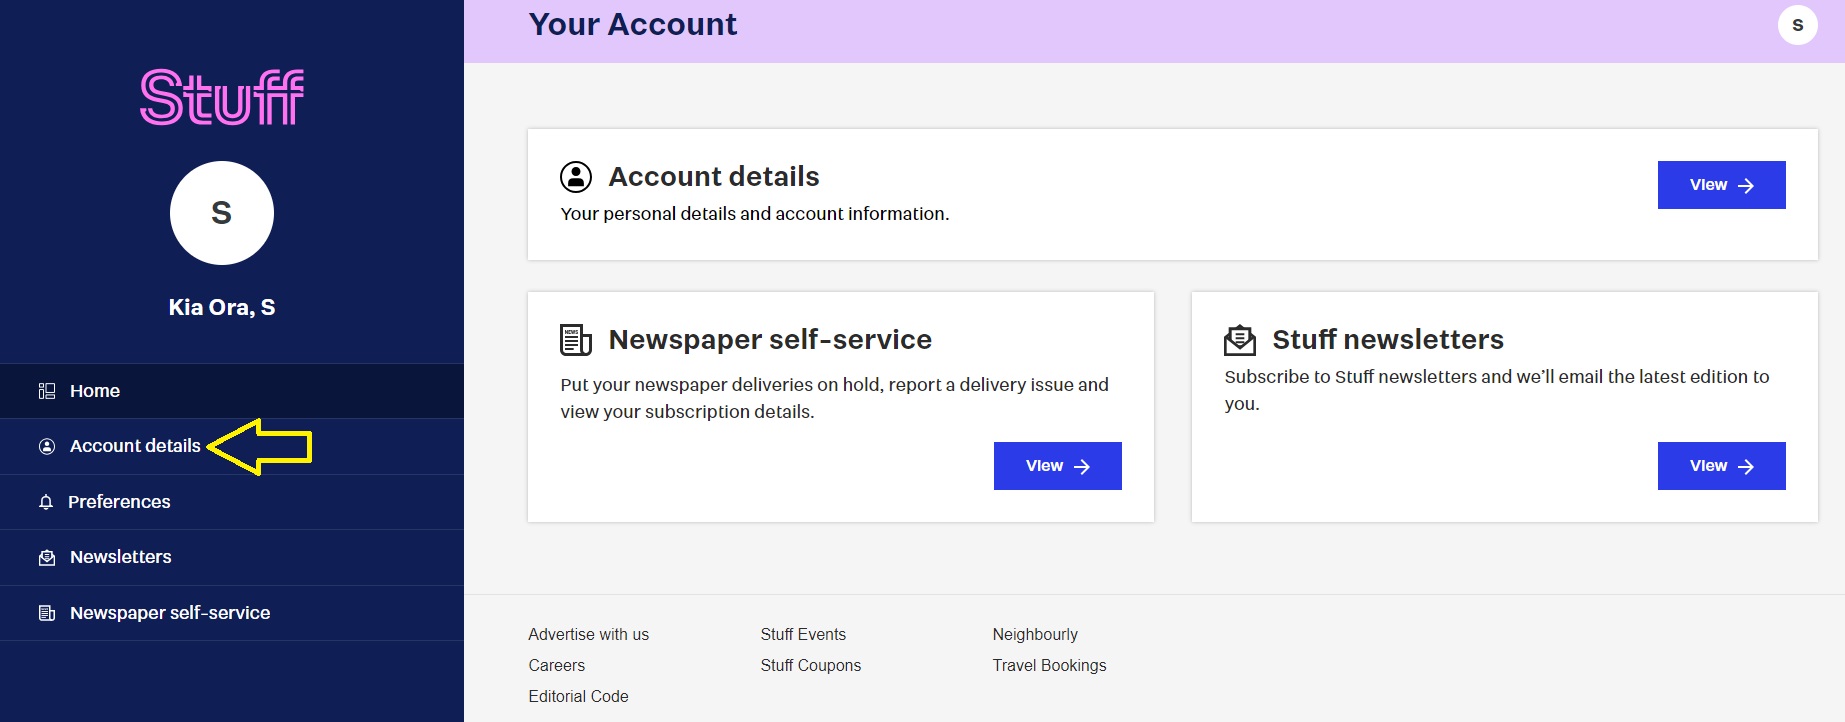Go to Home in the sidebar
The width and height of the screenshot is (1845, 722).
click(x=232, y=391)
